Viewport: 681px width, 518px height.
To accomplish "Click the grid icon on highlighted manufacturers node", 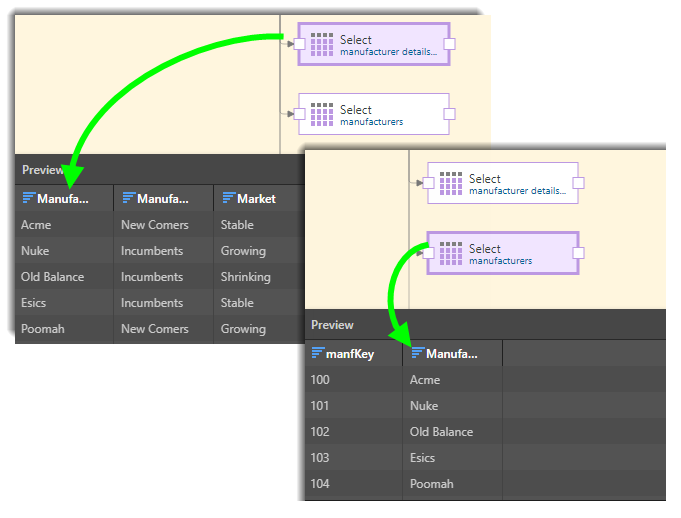I will (451, 253).
